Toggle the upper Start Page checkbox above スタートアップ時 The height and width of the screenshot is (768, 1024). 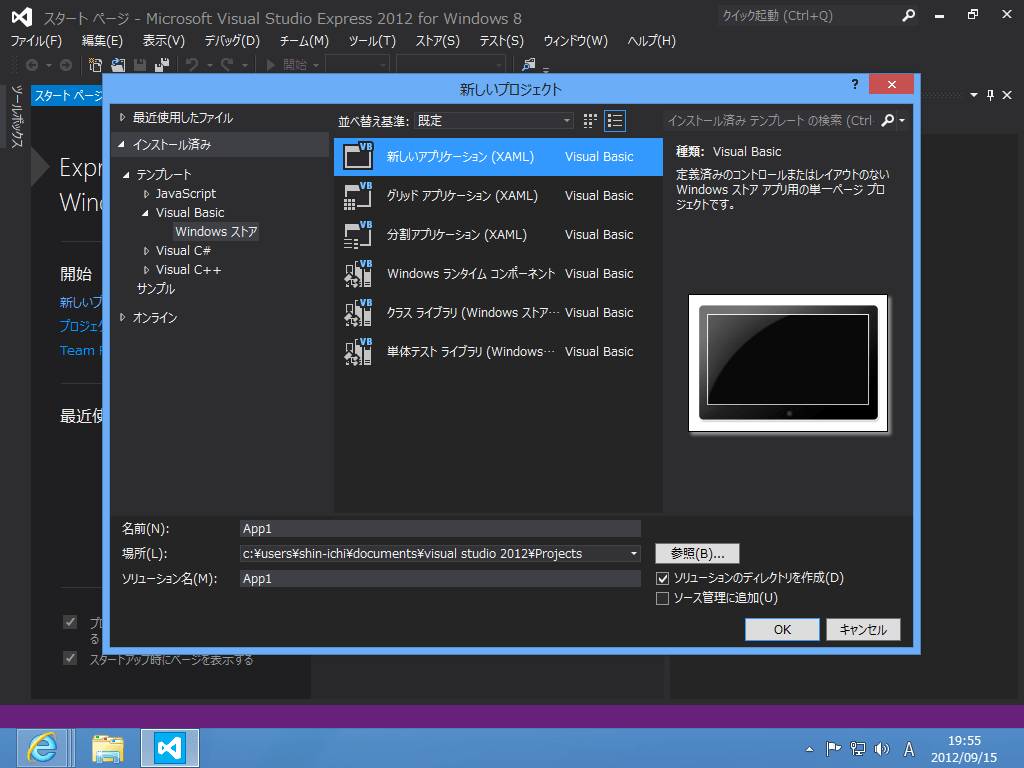point(70,622)
